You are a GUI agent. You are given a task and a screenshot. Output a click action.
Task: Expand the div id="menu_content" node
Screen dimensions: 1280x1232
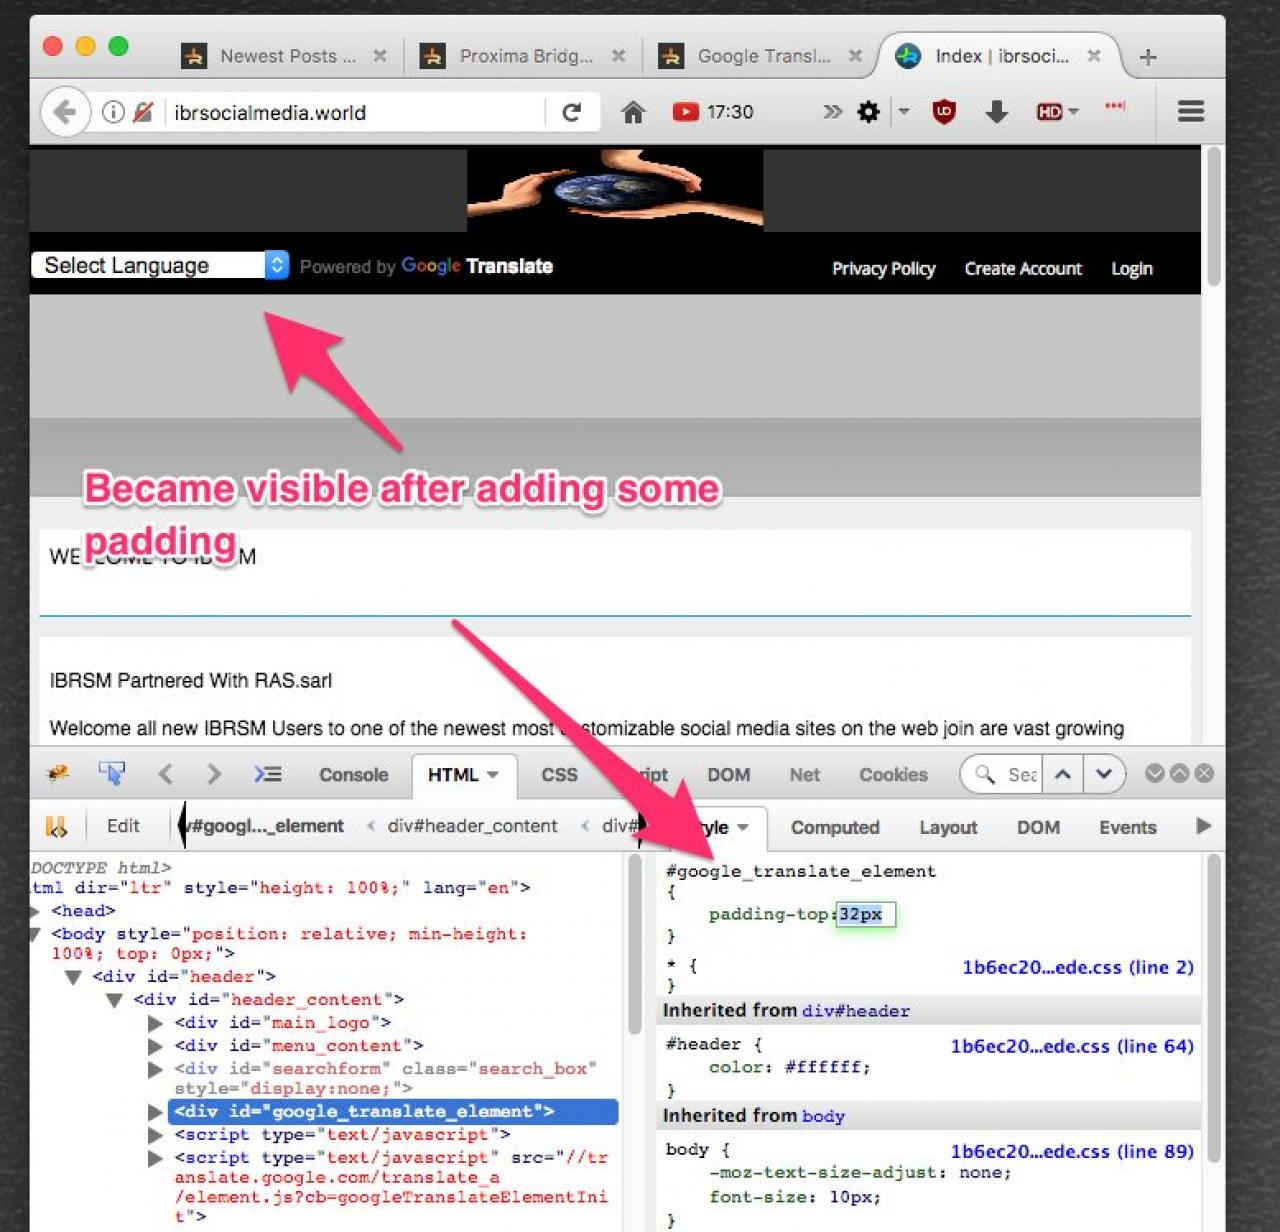pyautogui.click(x=155, y=1046)
